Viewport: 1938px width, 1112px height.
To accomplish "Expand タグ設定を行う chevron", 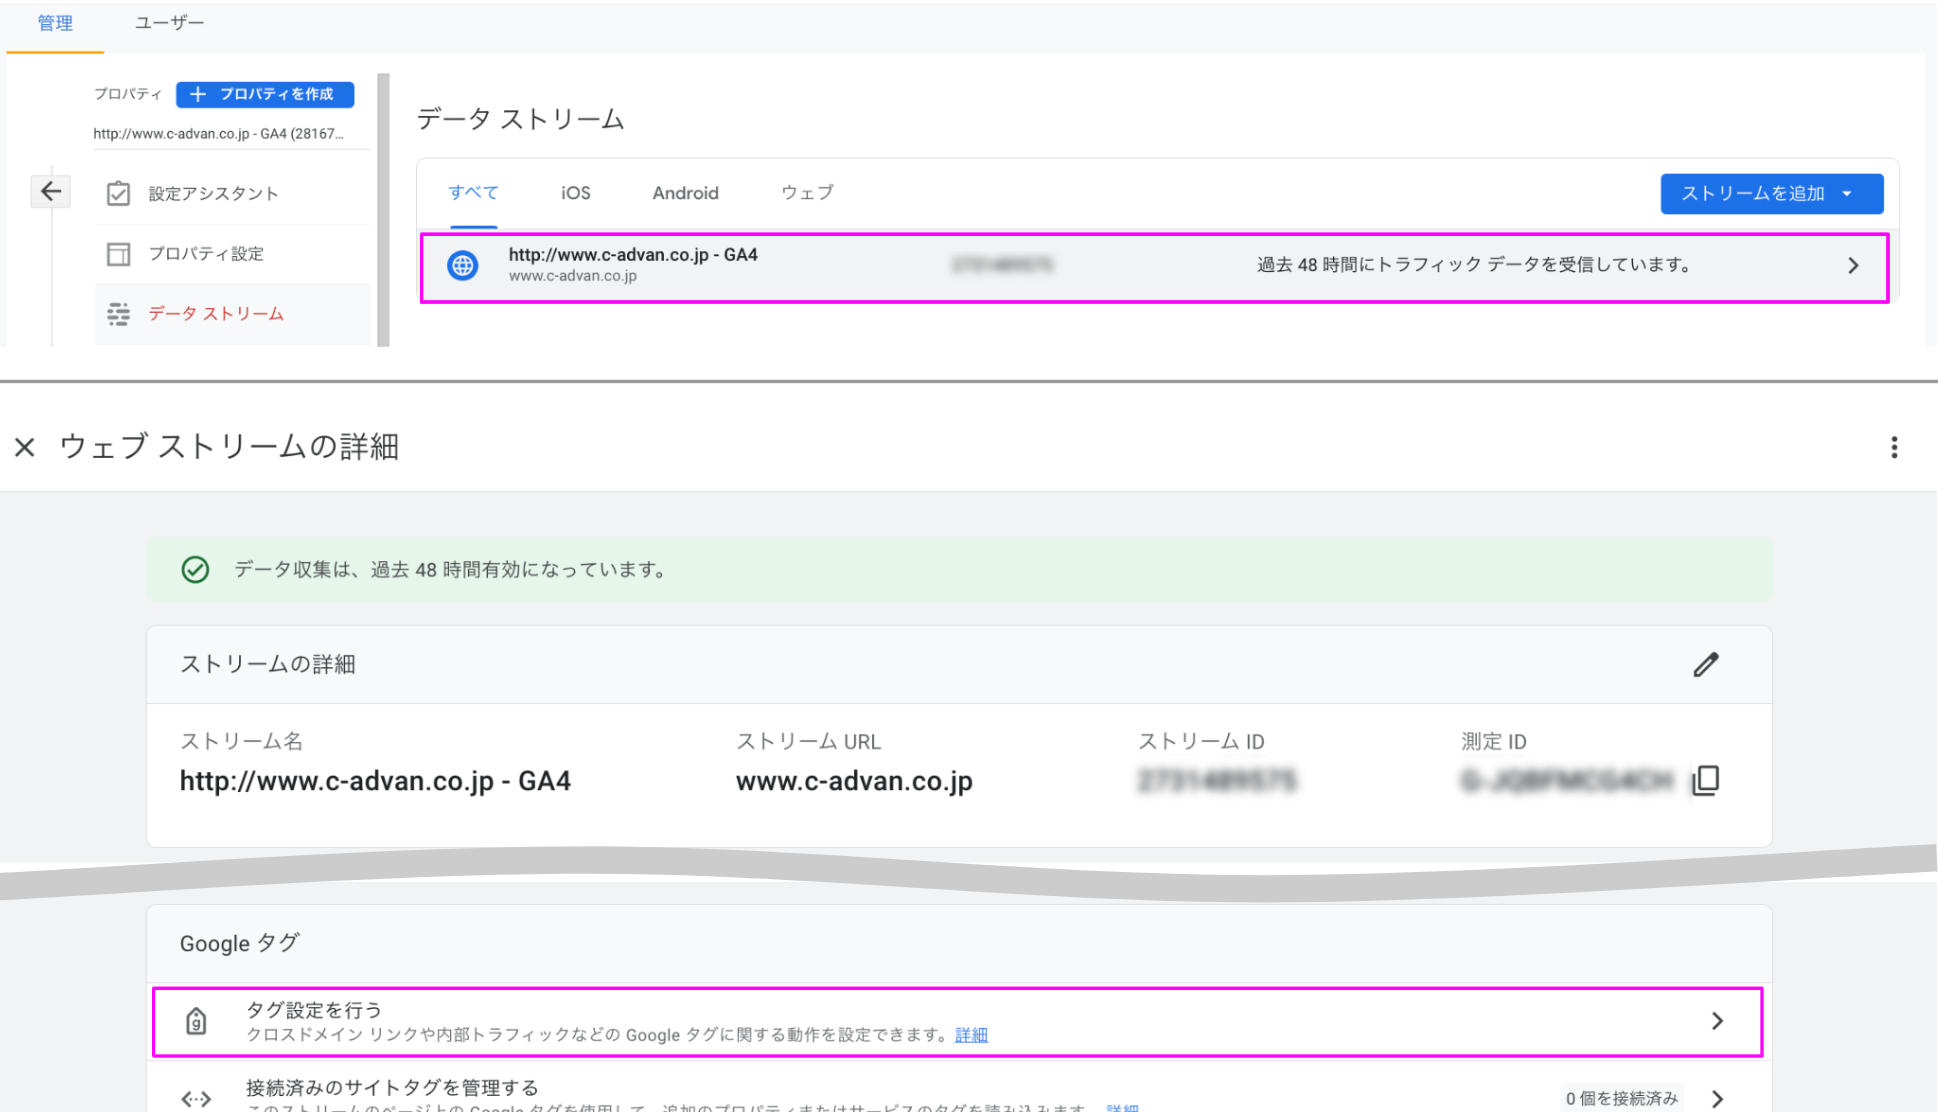I will (1717, 1021).
